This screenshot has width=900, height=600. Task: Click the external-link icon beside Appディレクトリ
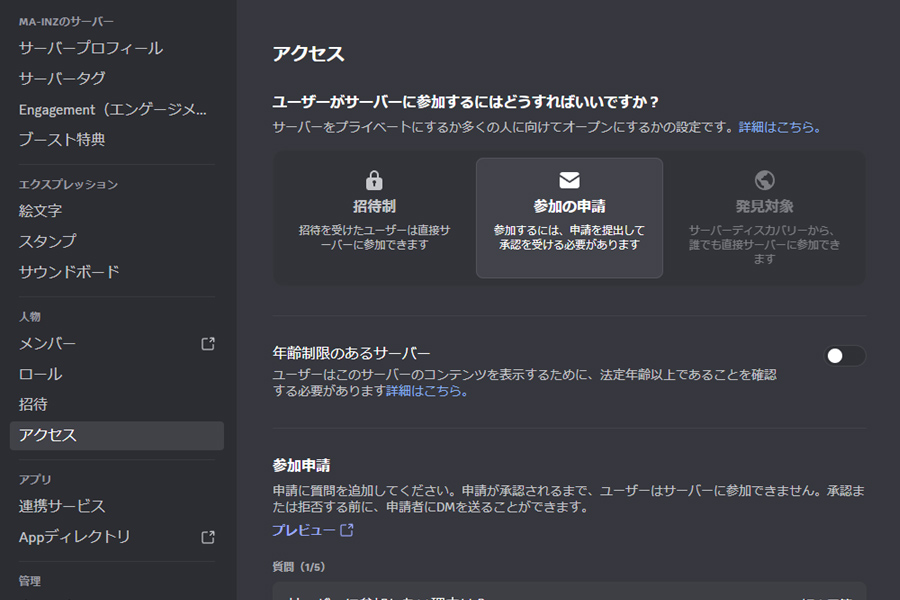pyautogui.click(x=207, y=537)
